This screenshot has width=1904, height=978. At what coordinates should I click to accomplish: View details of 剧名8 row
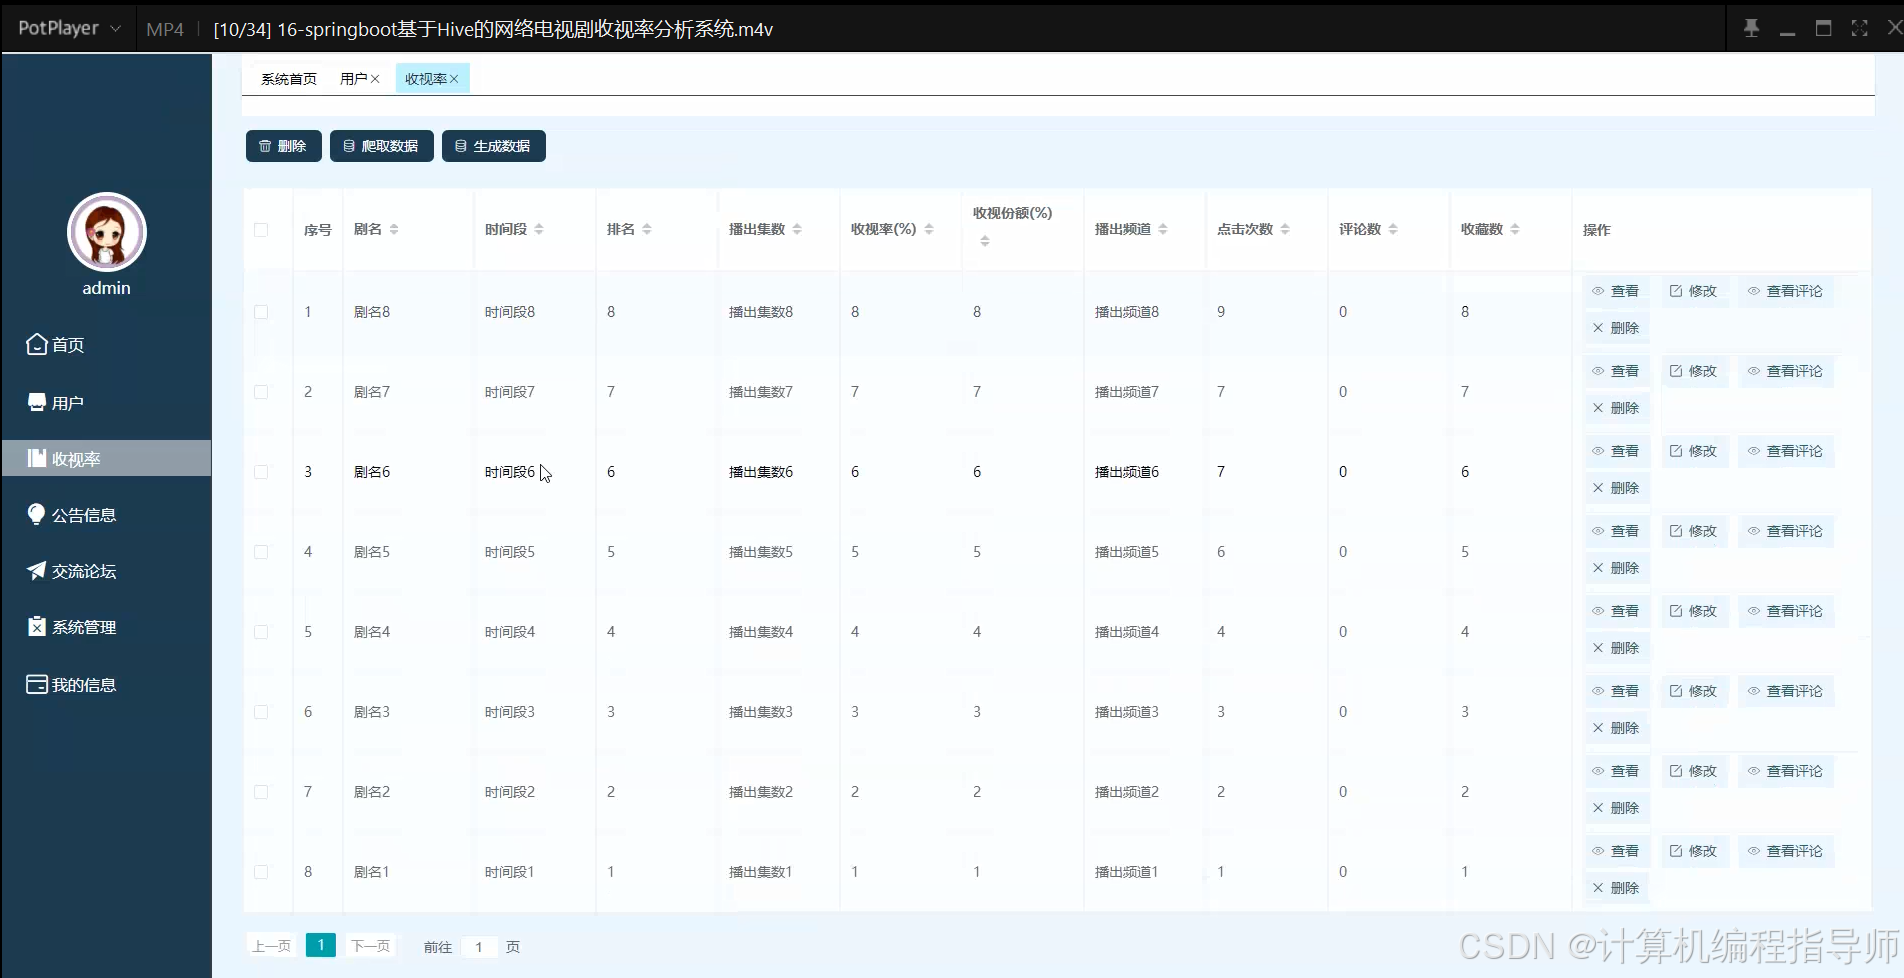click(x=1615, y=291)
